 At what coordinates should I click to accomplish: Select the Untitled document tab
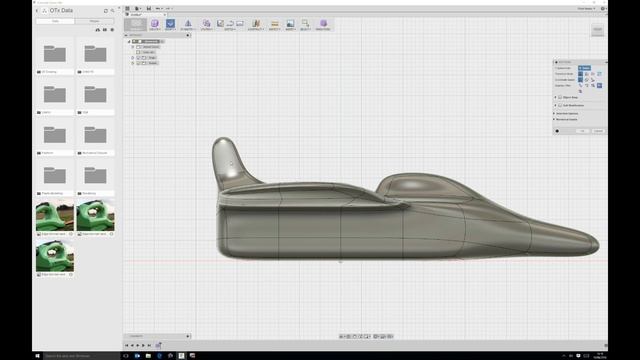click(x=145, y=14)
